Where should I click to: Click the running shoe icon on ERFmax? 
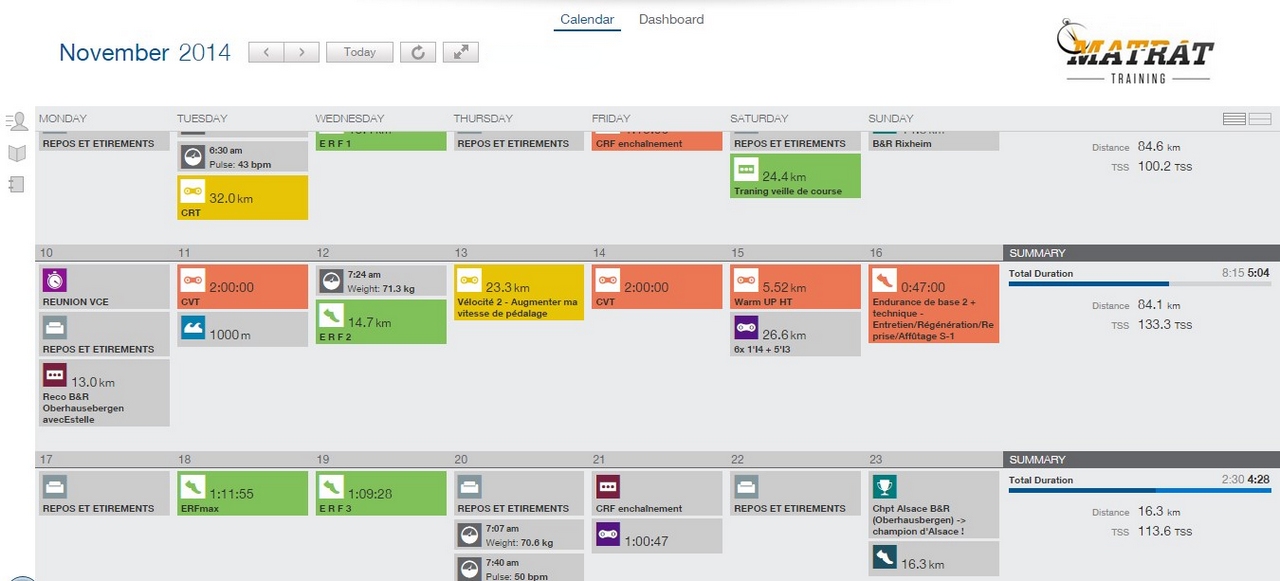click(192, 487)
